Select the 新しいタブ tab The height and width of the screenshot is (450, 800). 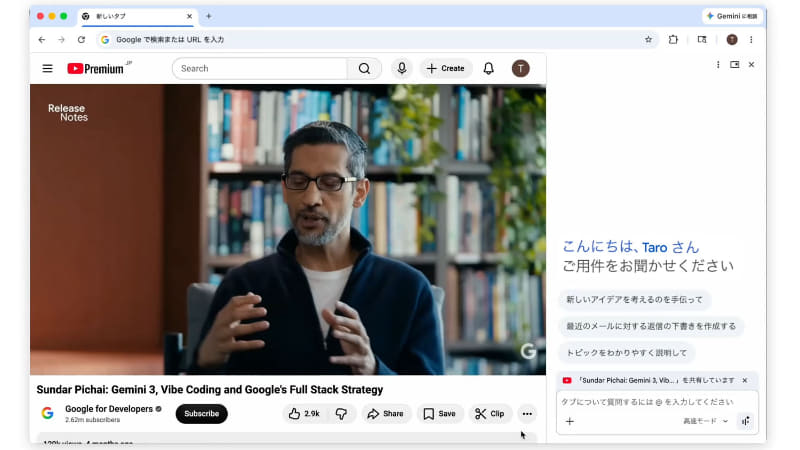137,16
